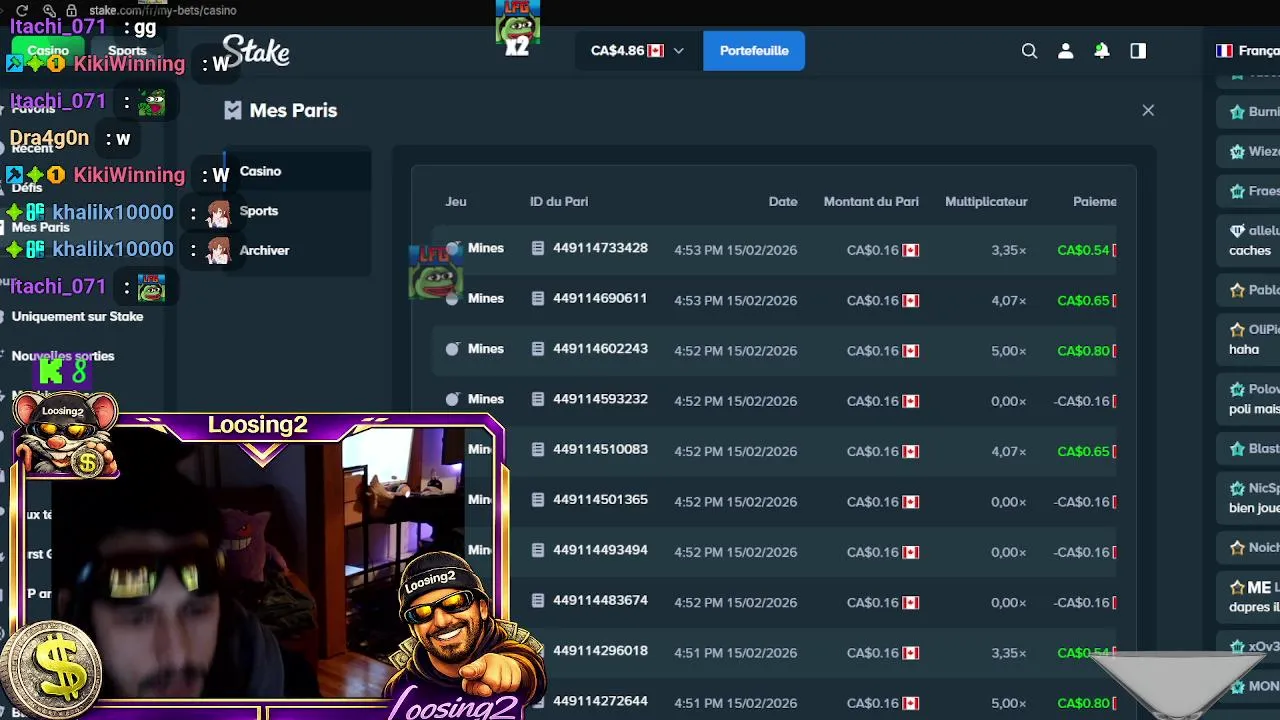1280x720 pixels.
Task: Click the Pablo chat user star icon
Action: coord(1237,290)
